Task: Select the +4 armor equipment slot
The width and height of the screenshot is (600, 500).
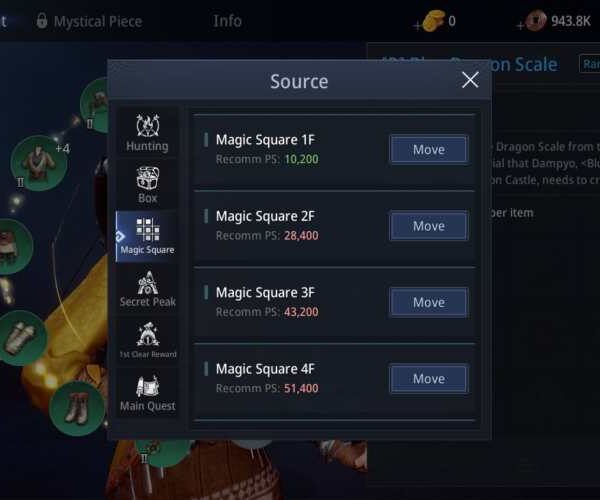Action: point(39,163)
